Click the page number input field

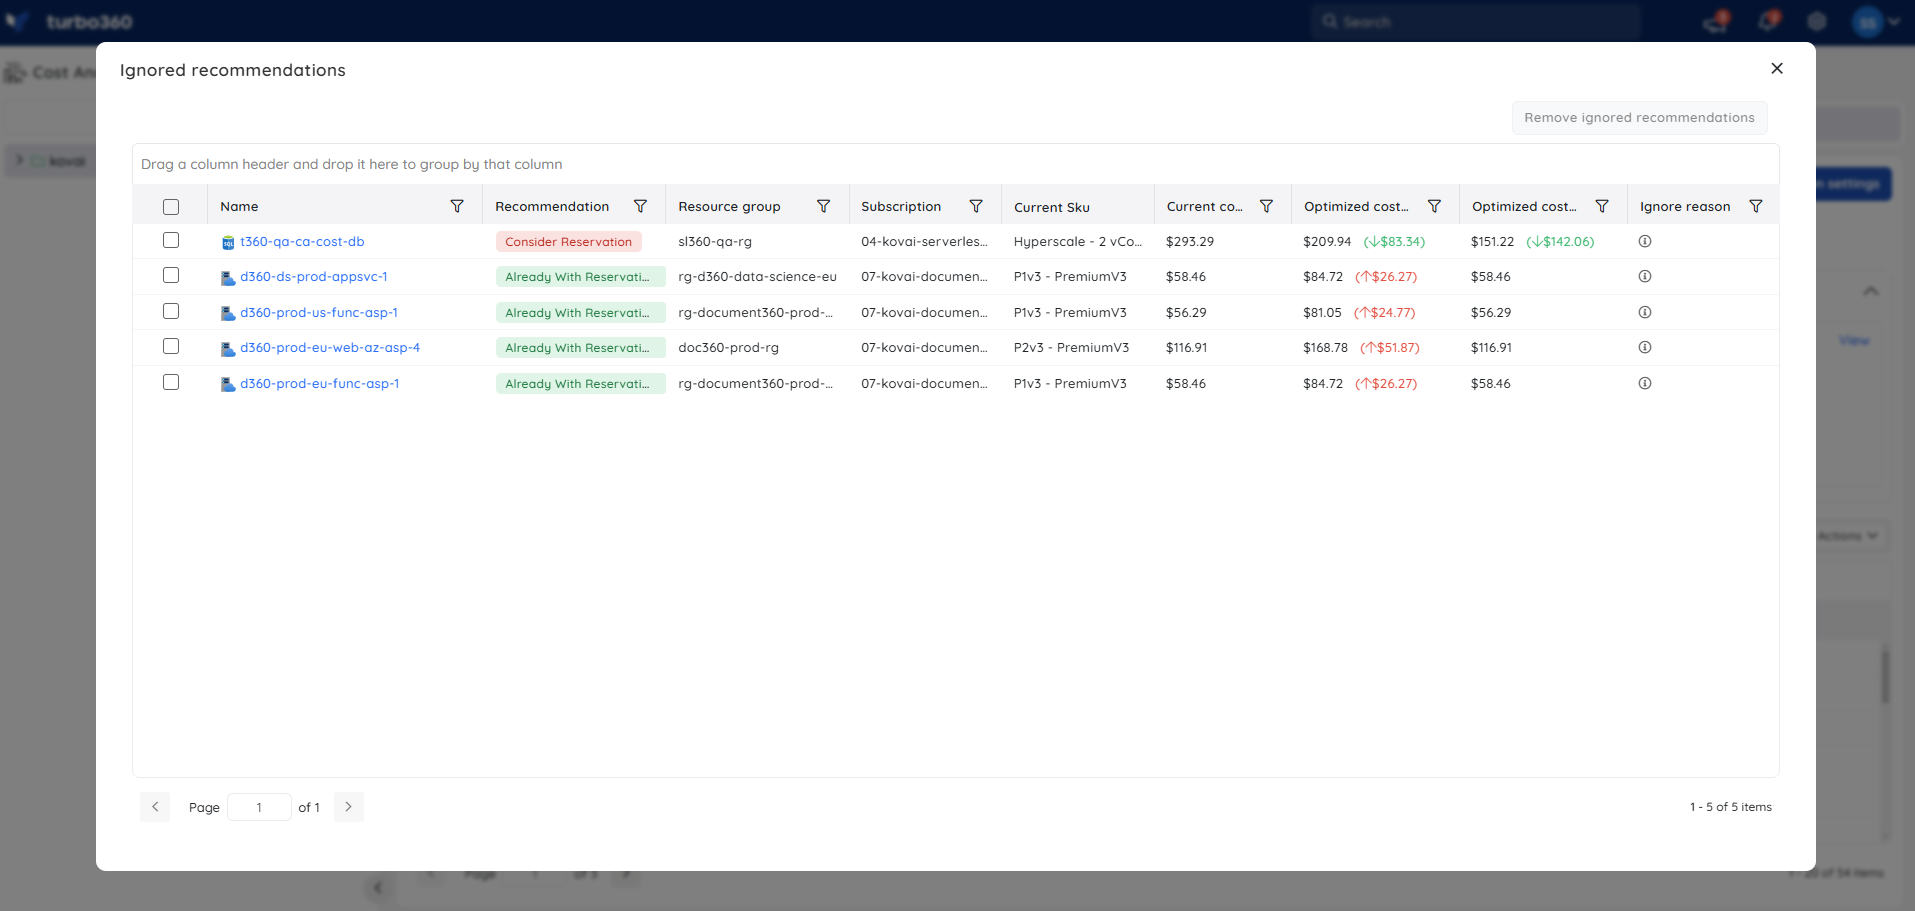259,807
